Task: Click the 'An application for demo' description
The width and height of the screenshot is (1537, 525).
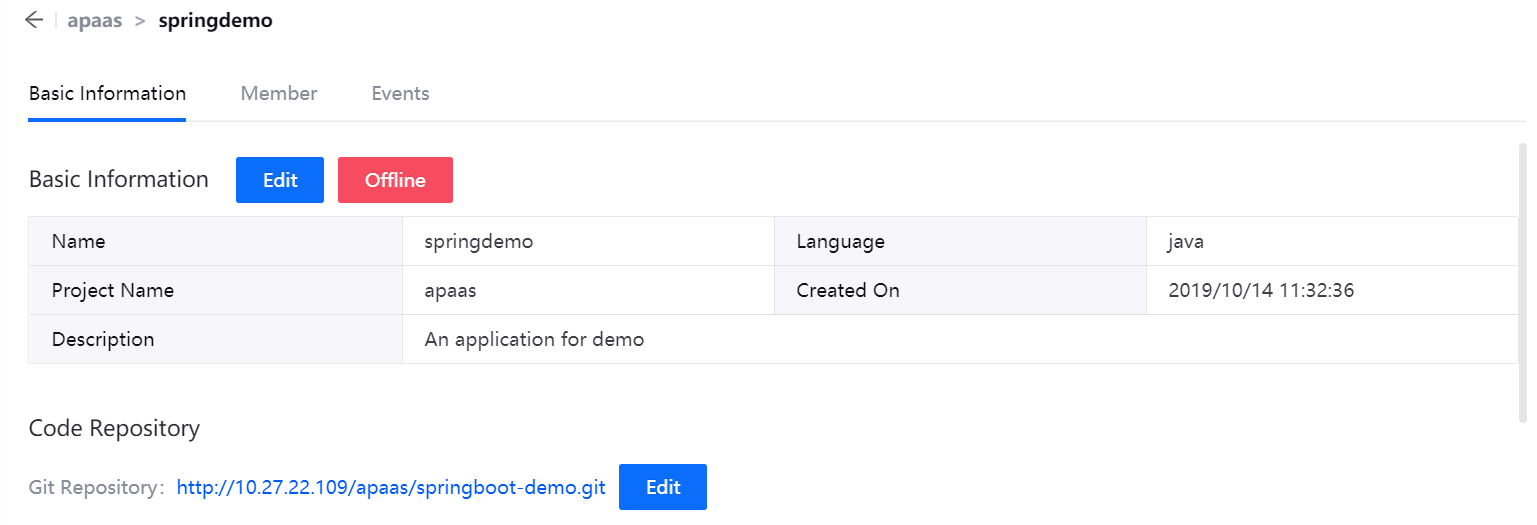Action: point(534,340)
